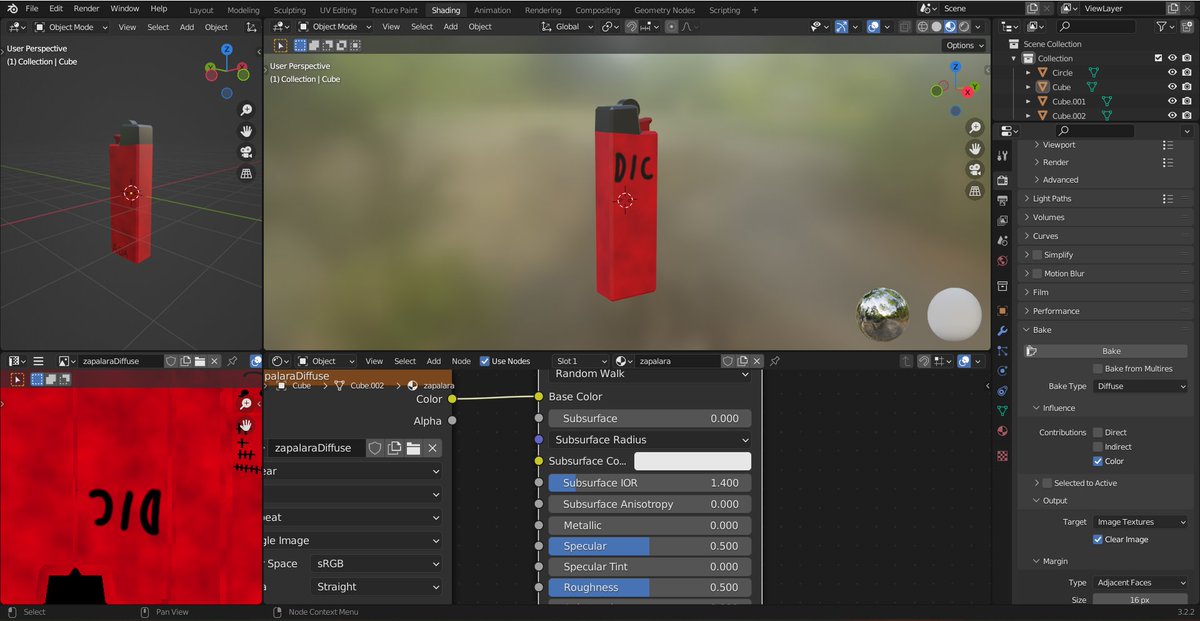Open Options button in main viewport
The height and width of the screenshot is (621, 1200).
click(964, 45)
